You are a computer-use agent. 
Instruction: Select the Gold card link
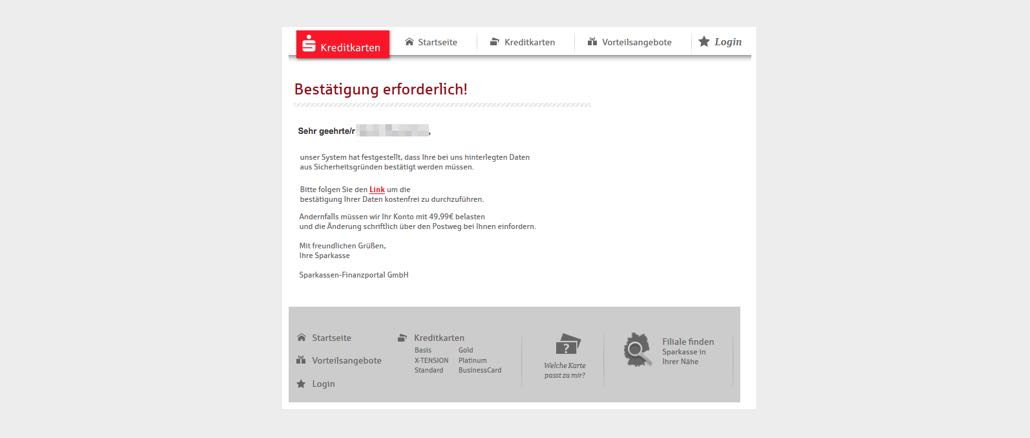click(466, 350)
